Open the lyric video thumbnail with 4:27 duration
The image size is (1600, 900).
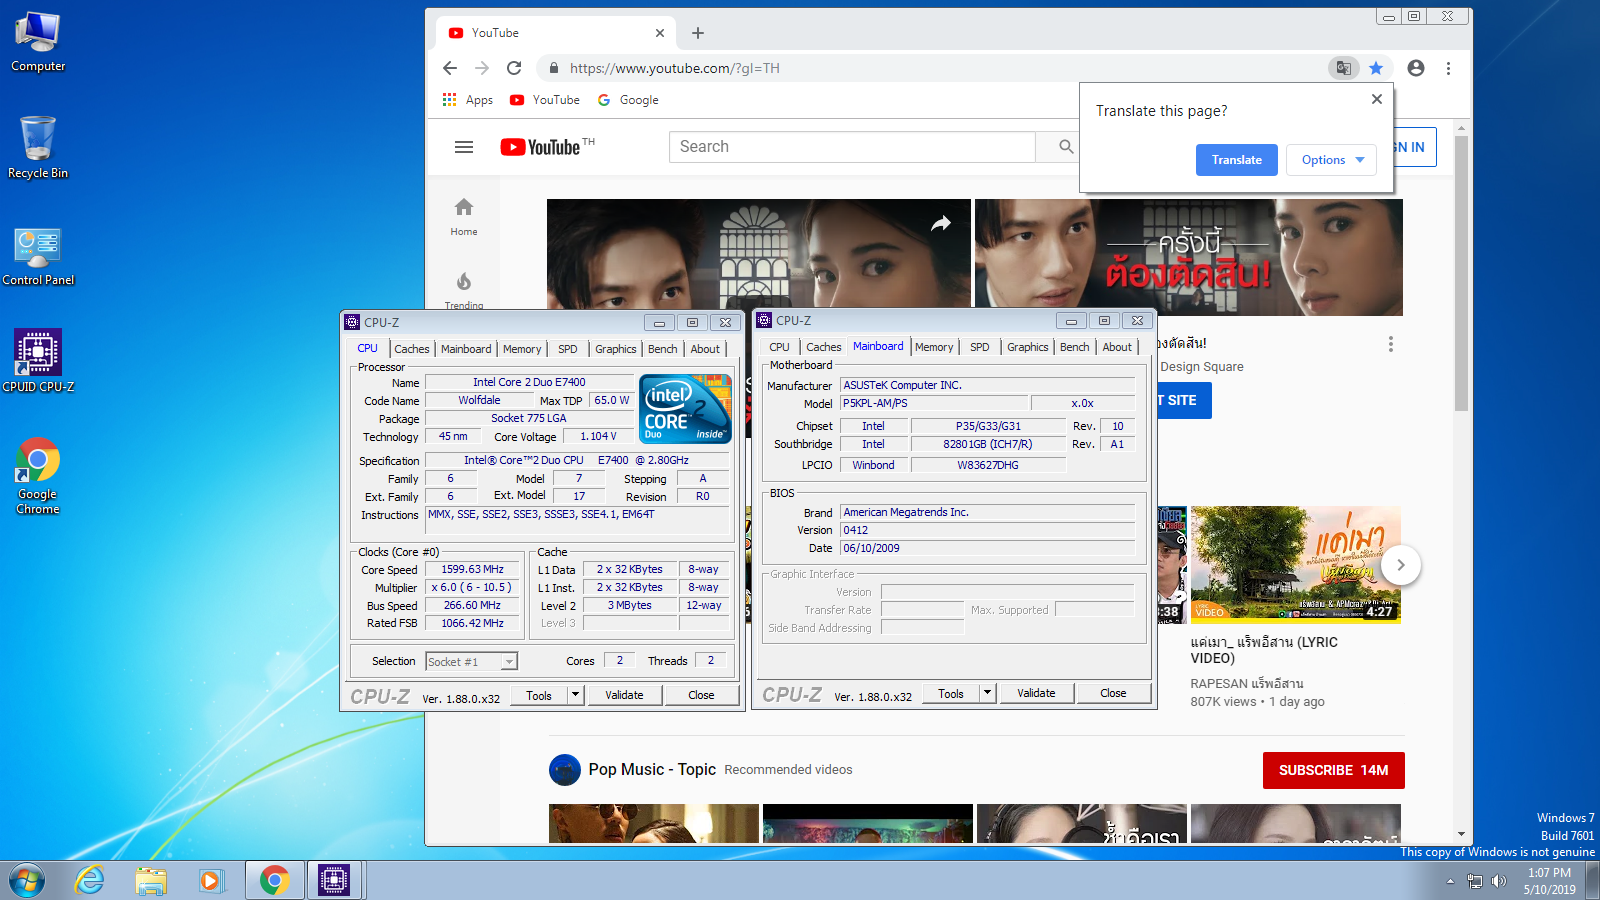(1296, 564)
